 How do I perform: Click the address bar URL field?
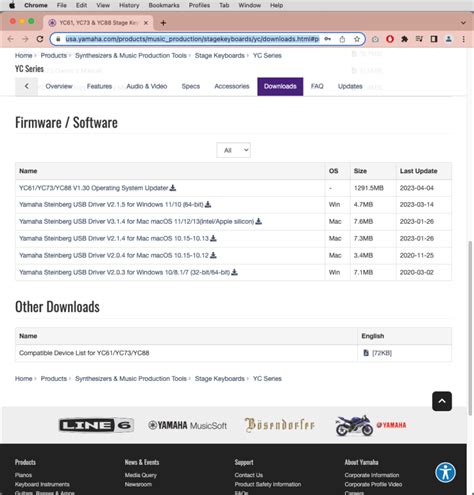[192, 39]
